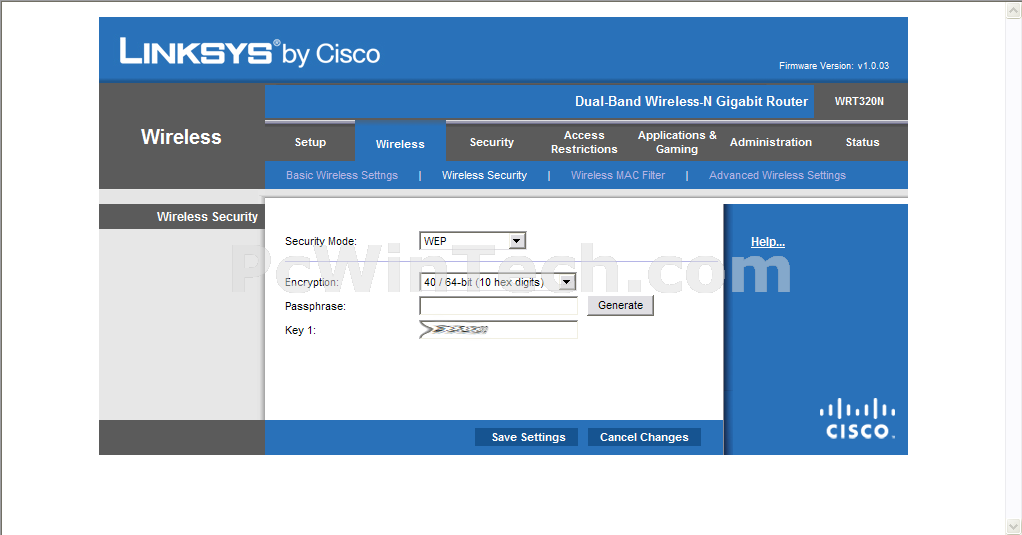Click the Dual-Band Wireless-N Gigabit Router title
The width and height of the screenshot is (1022, 535).
[691, 102]
